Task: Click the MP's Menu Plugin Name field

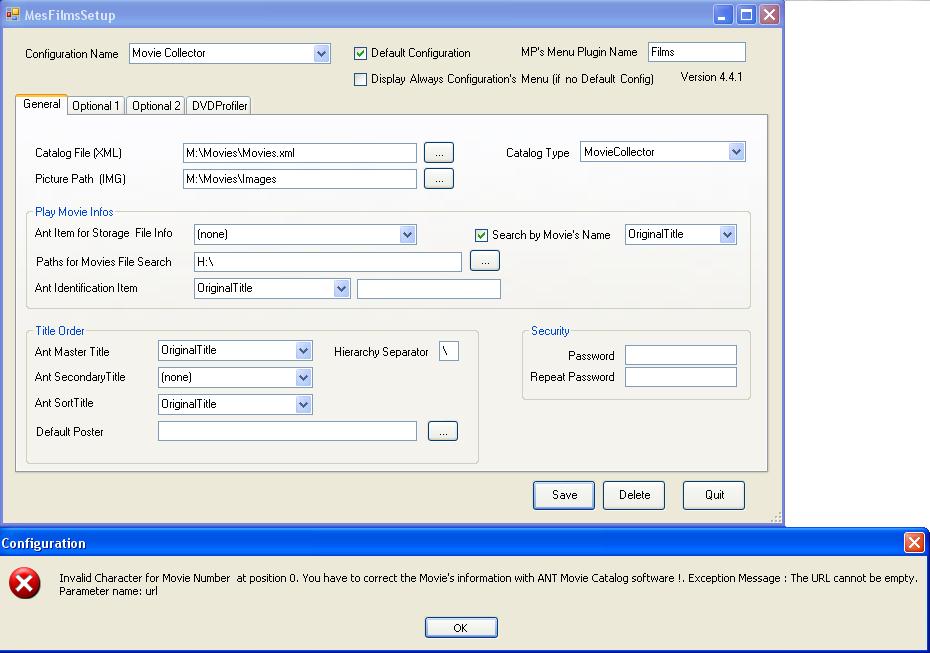Action: click(696, 52)
